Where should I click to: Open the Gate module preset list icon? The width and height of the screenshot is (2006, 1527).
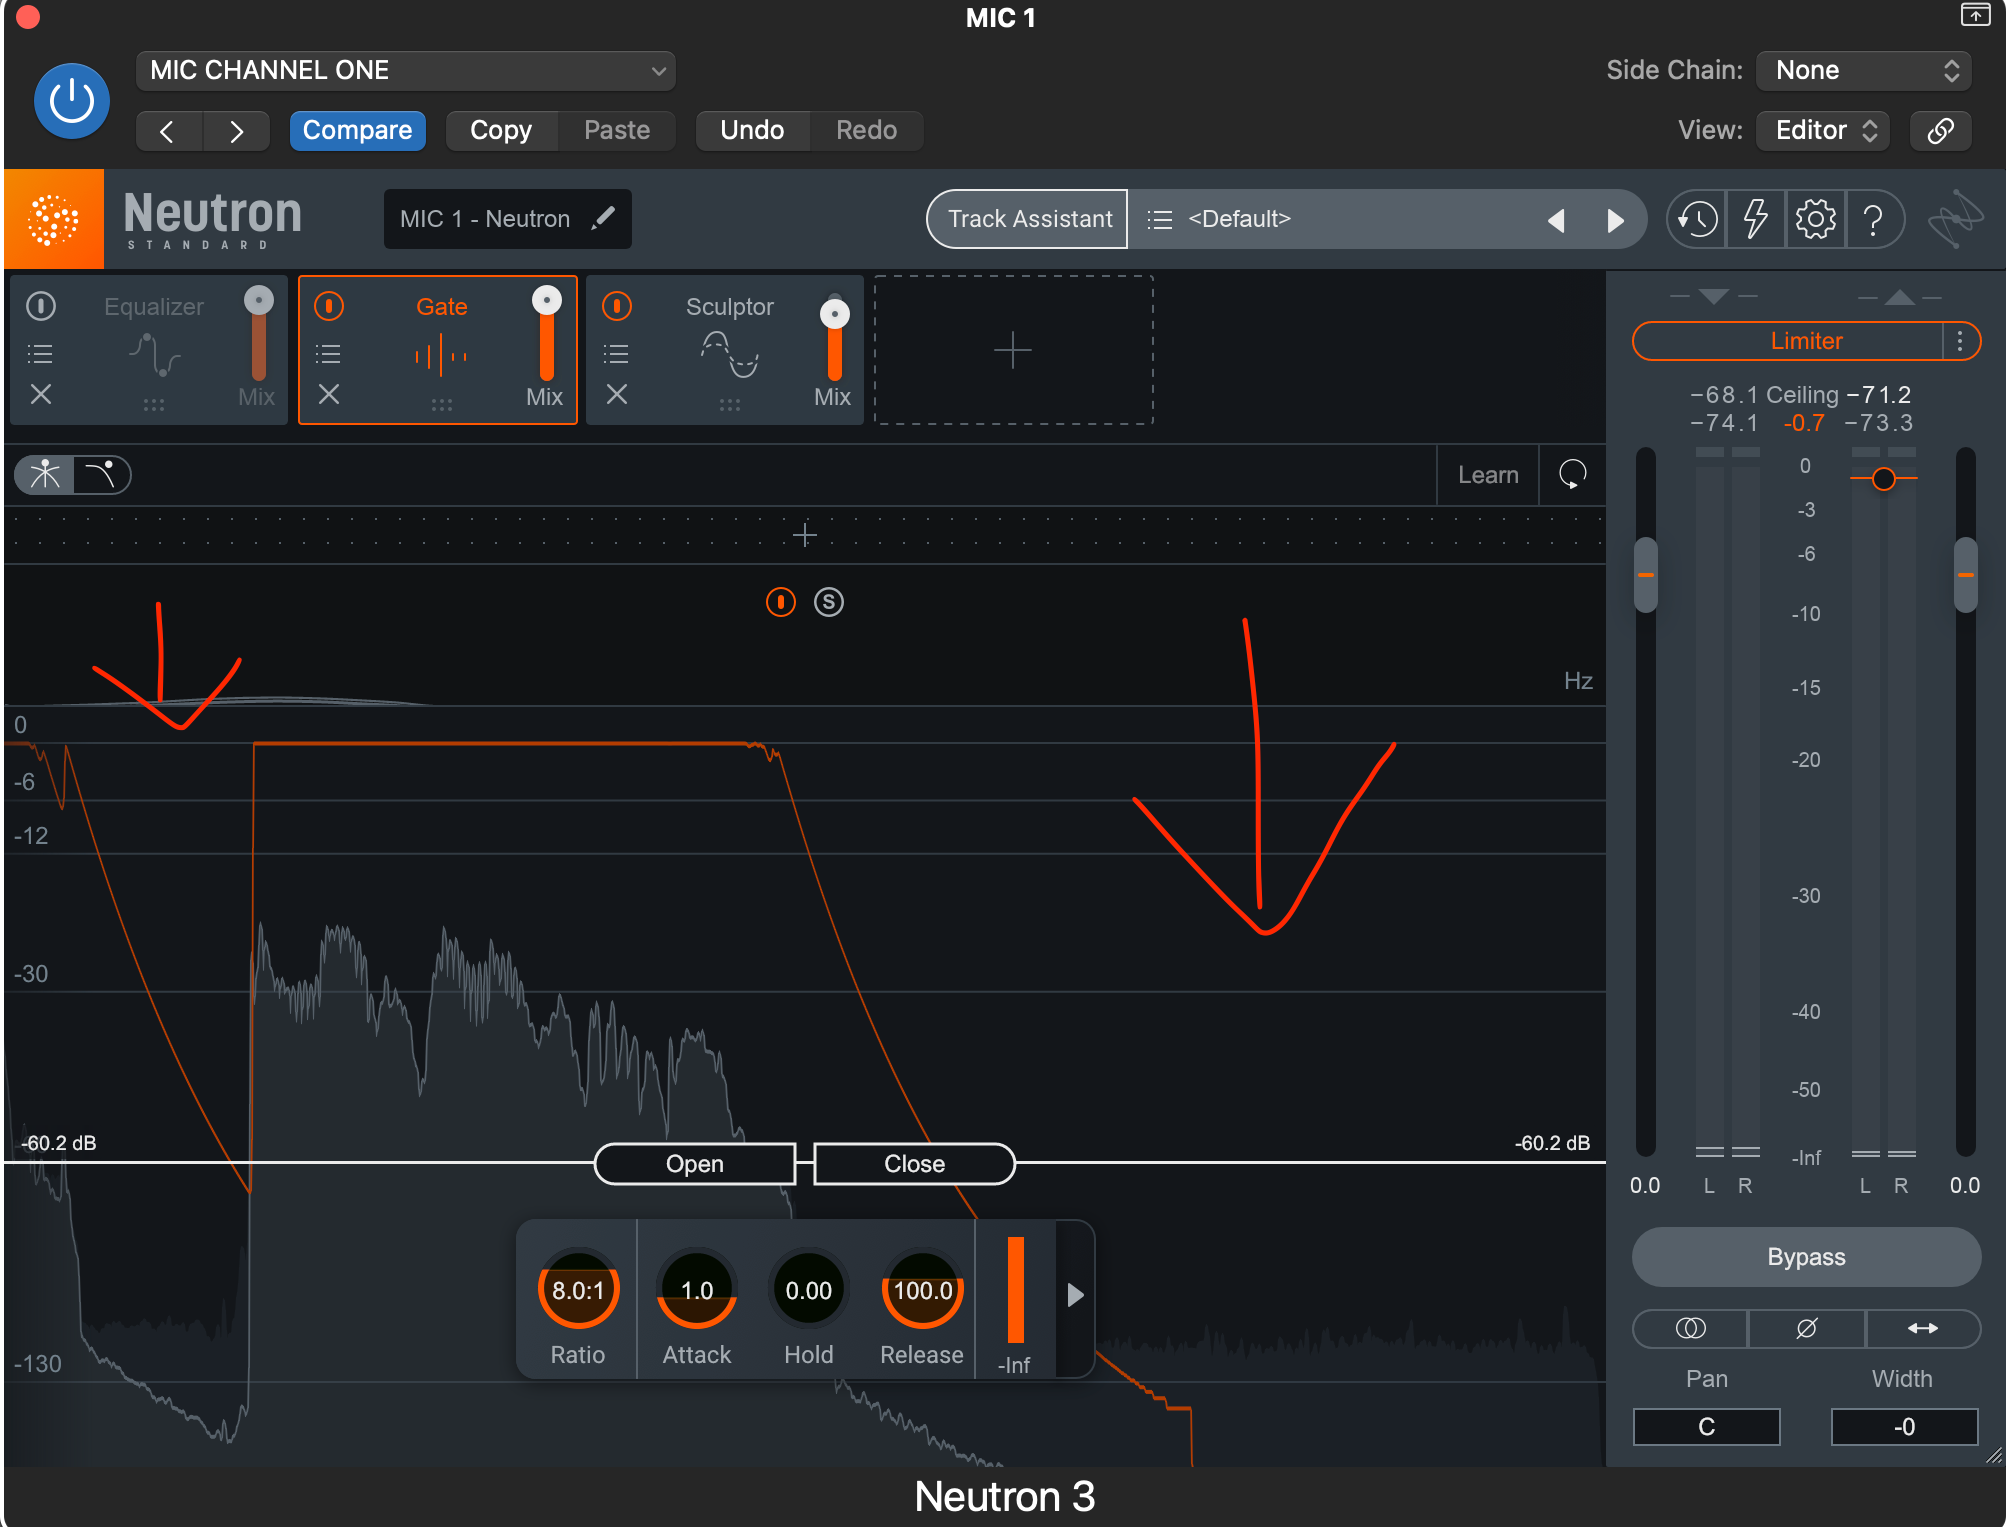tap(328, 352)
